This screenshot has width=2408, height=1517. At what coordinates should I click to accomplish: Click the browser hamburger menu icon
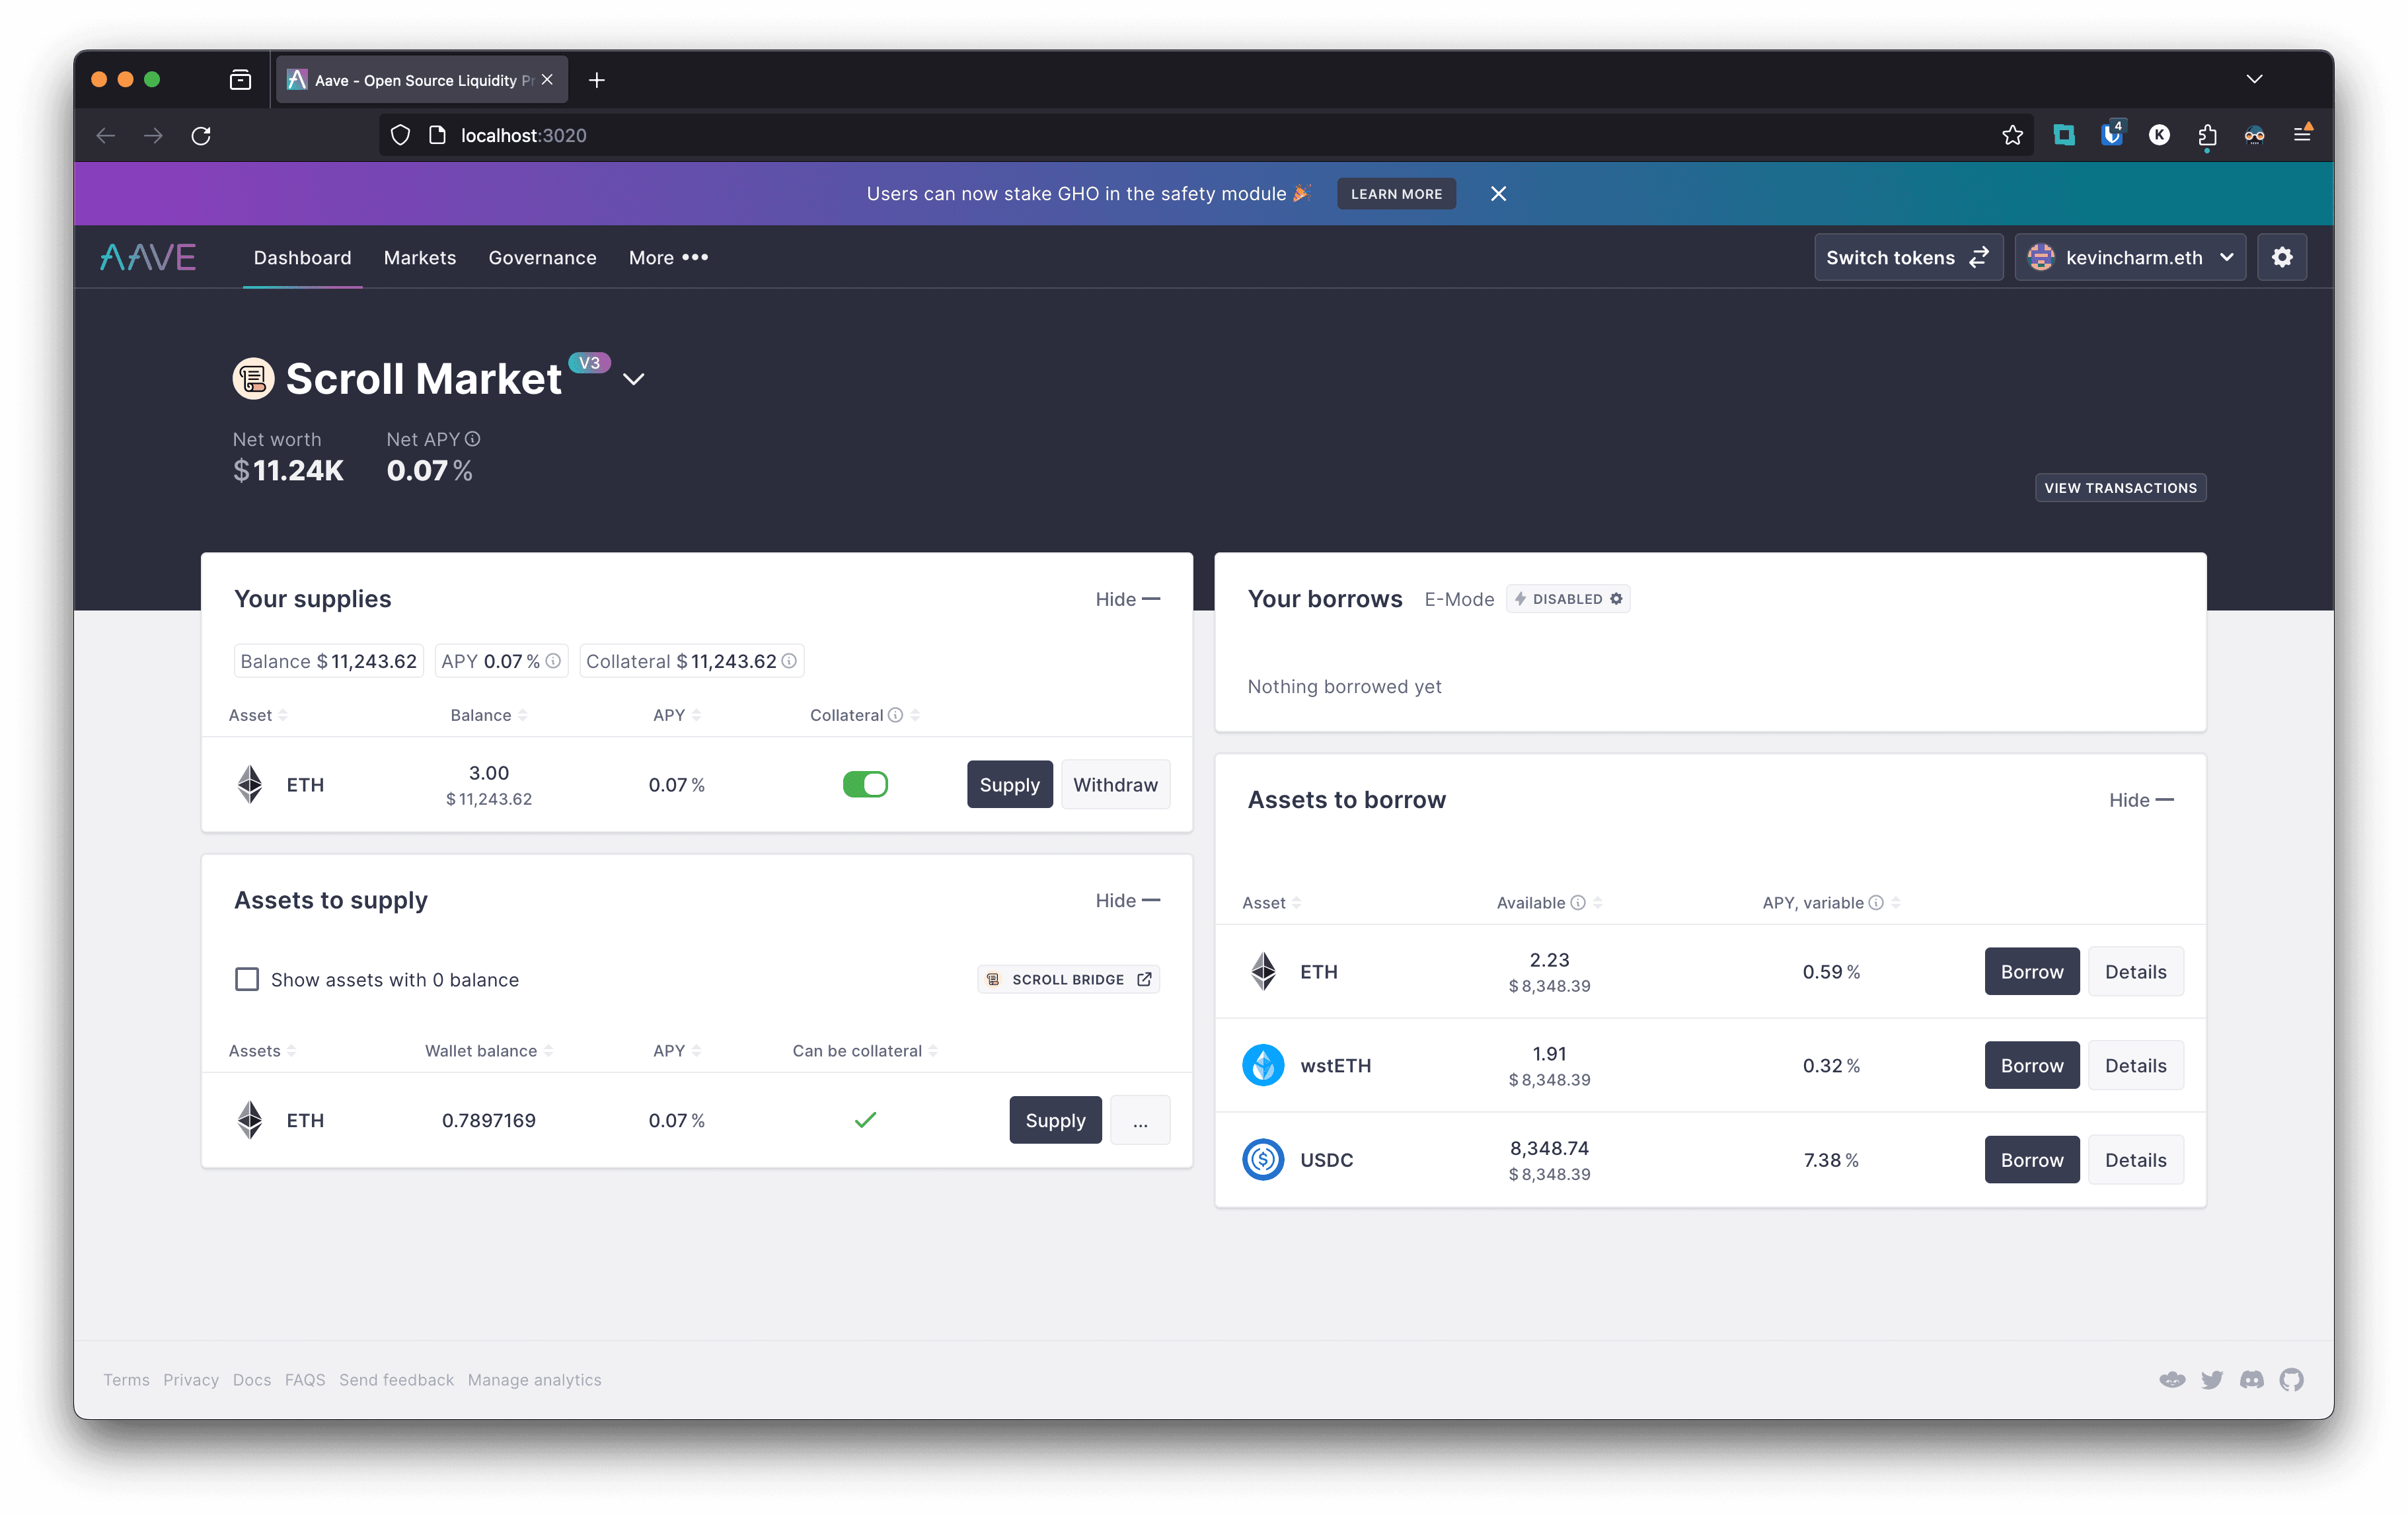tap(2302, 135)
